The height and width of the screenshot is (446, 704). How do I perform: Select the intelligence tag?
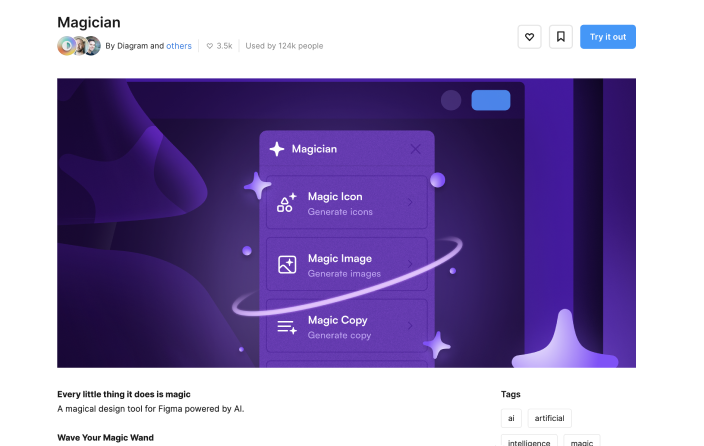click(x=529, y=441)
